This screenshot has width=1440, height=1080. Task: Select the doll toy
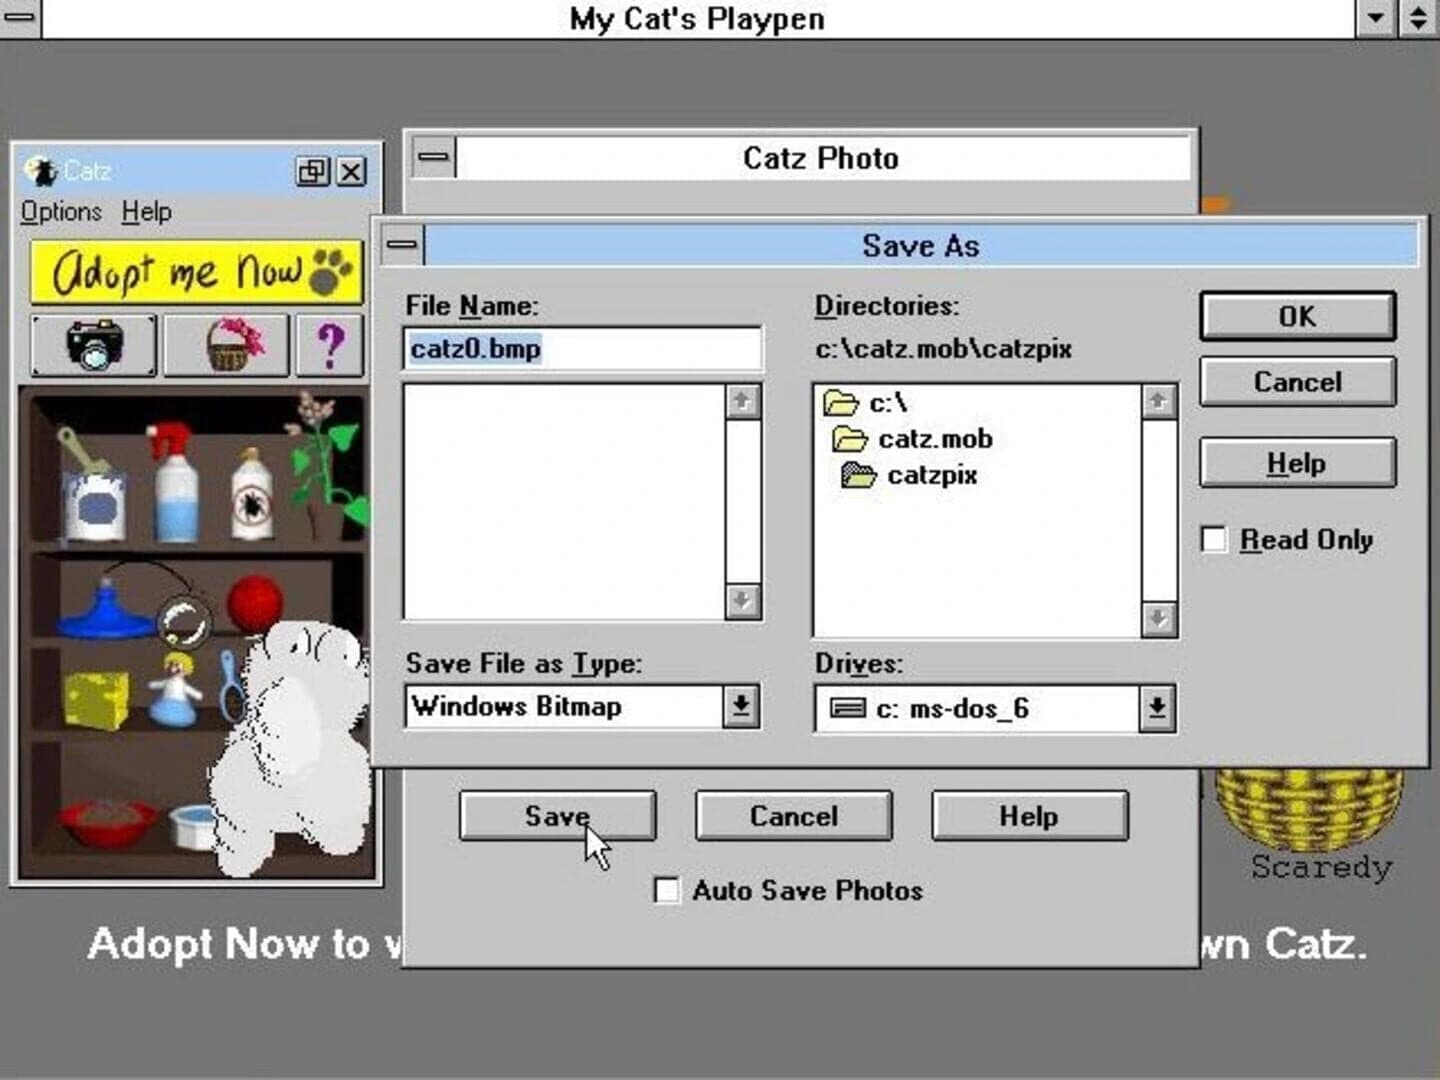173,690
